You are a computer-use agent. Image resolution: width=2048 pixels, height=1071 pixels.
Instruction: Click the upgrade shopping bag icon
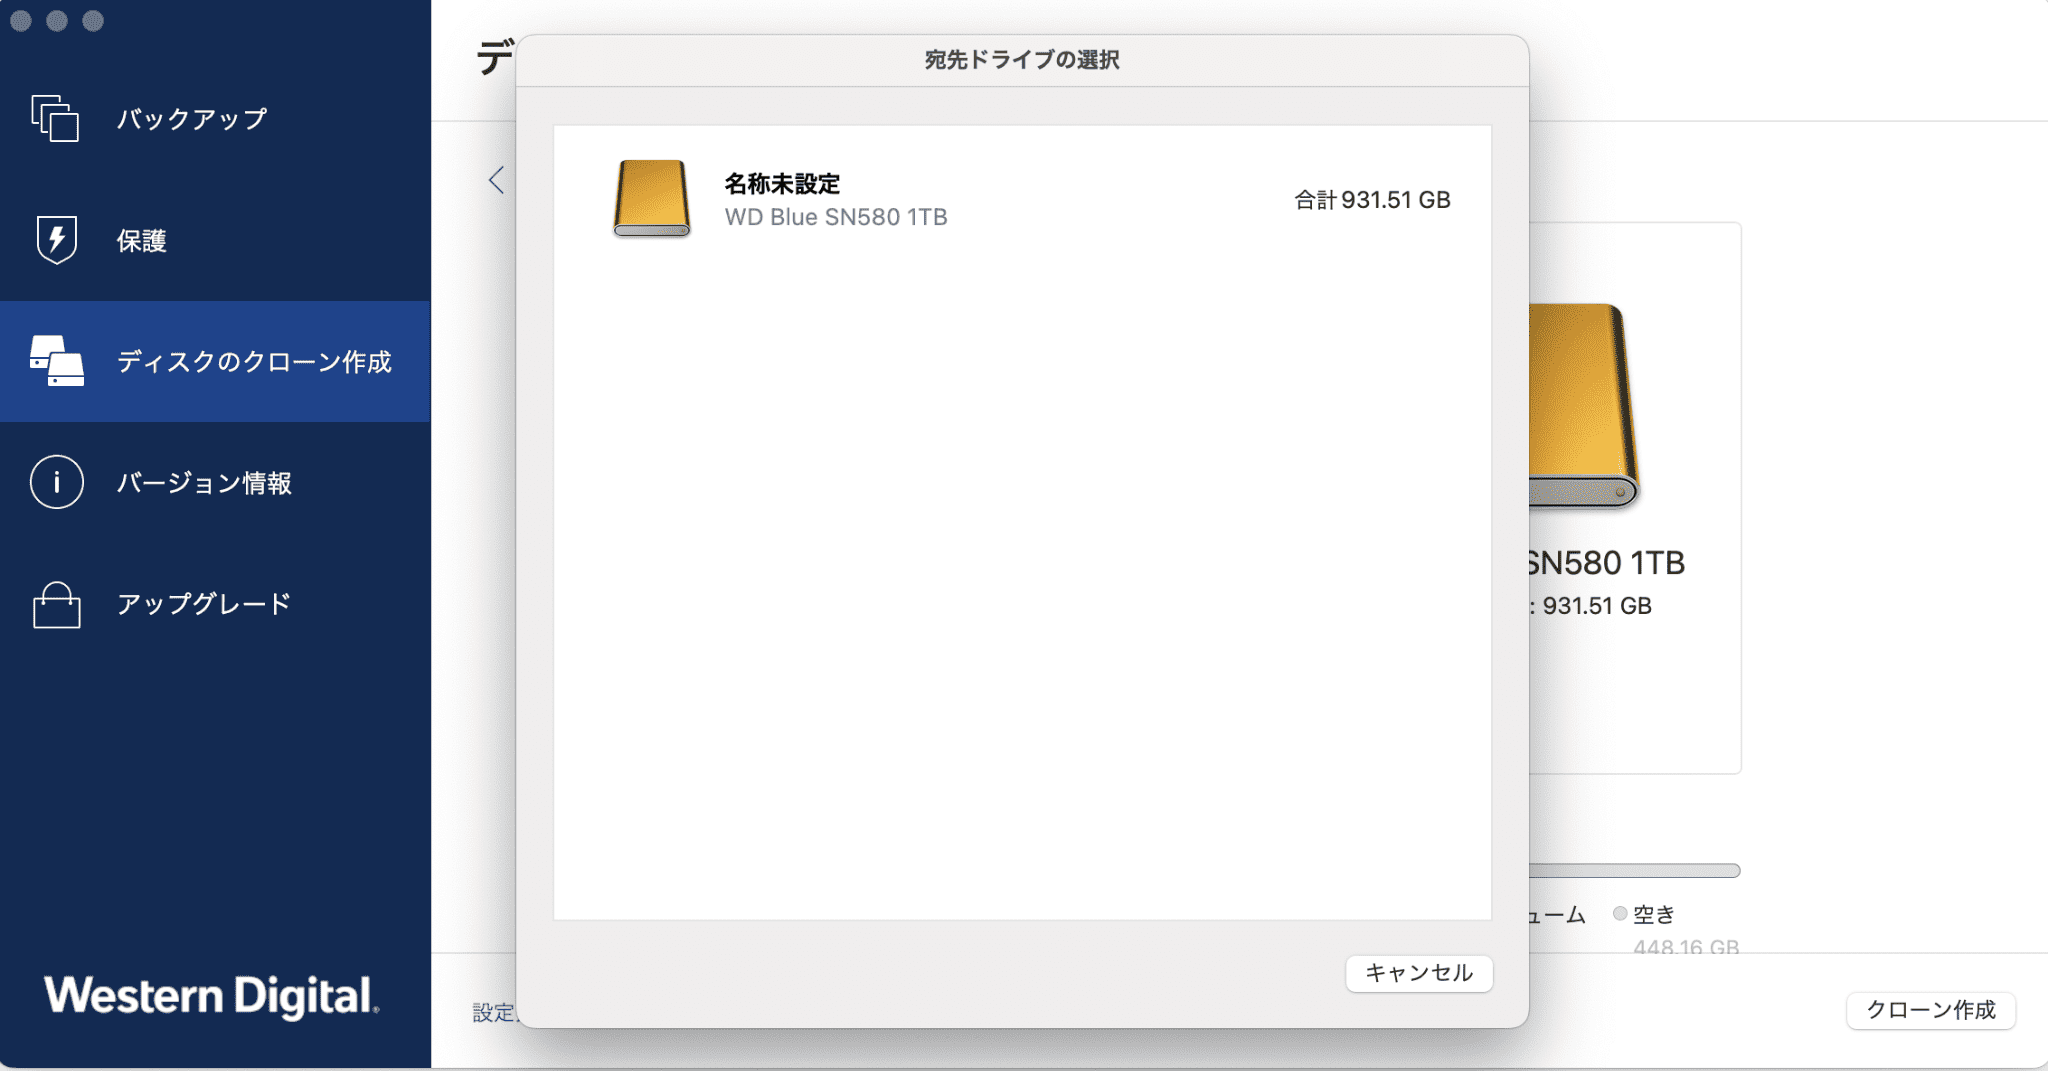56,605
